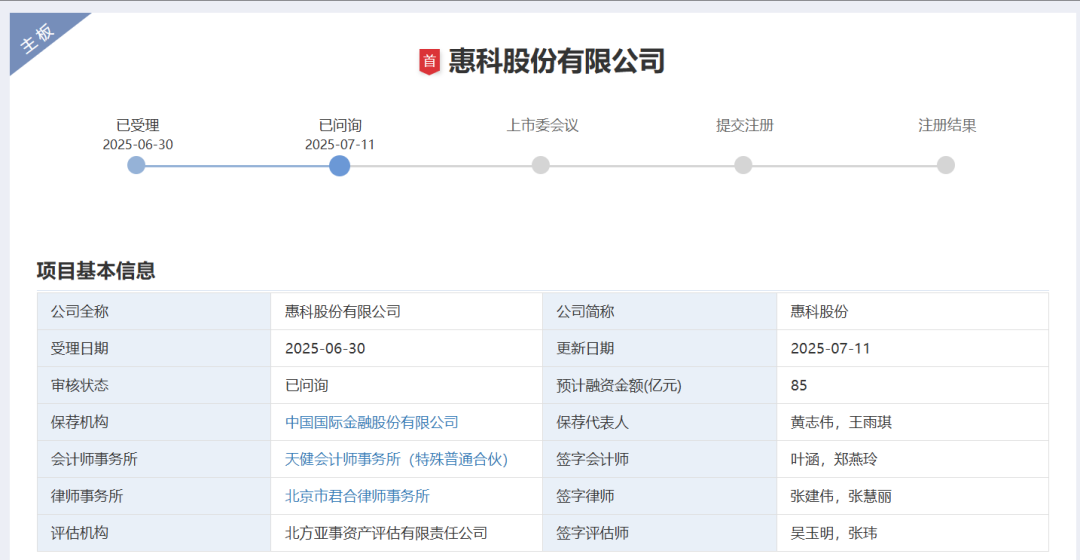Click the 更新日期 label cell
The width and height of the screenshot is (1080, 560).
pos(660,349)
